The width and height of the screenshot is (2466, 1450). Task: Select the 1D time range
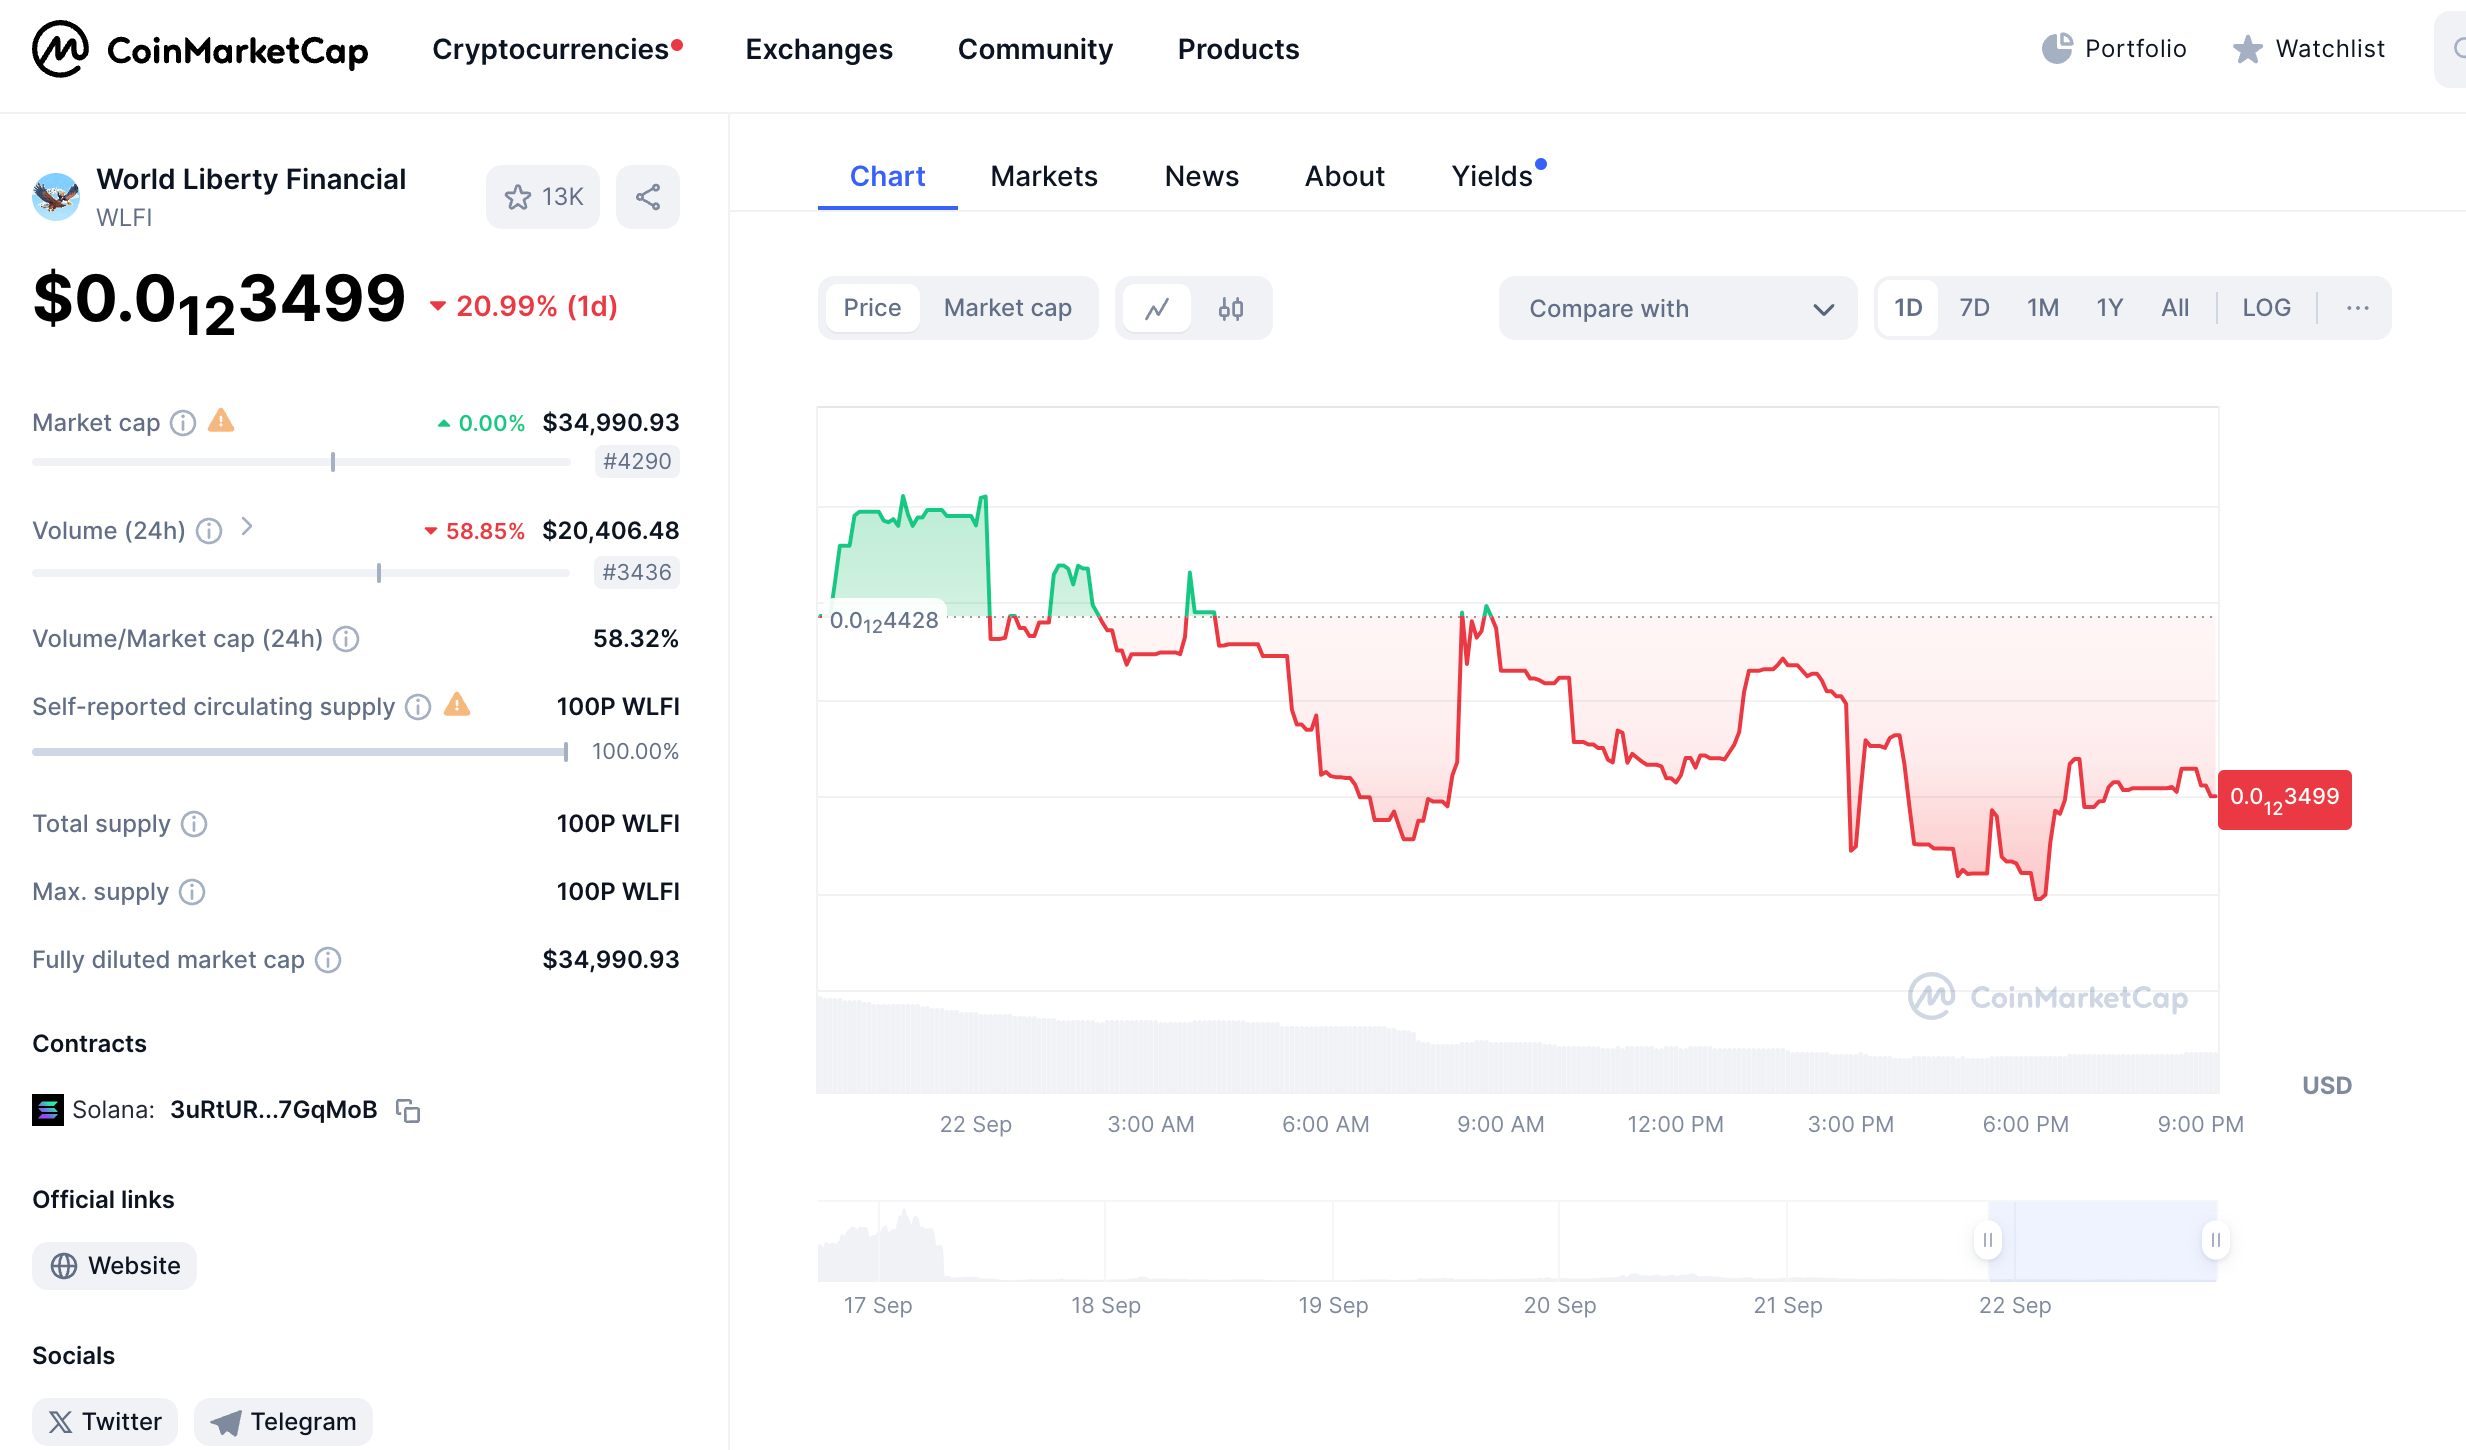click(x=1908, y=308)
